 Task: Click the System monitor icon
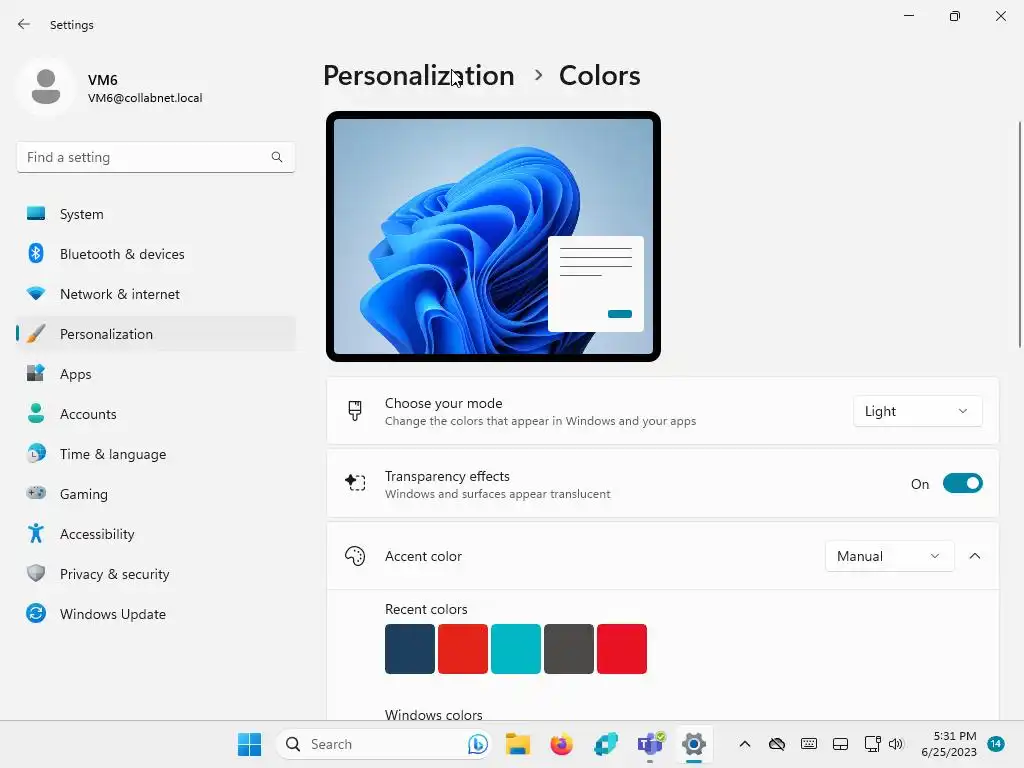tap(36, 214)
